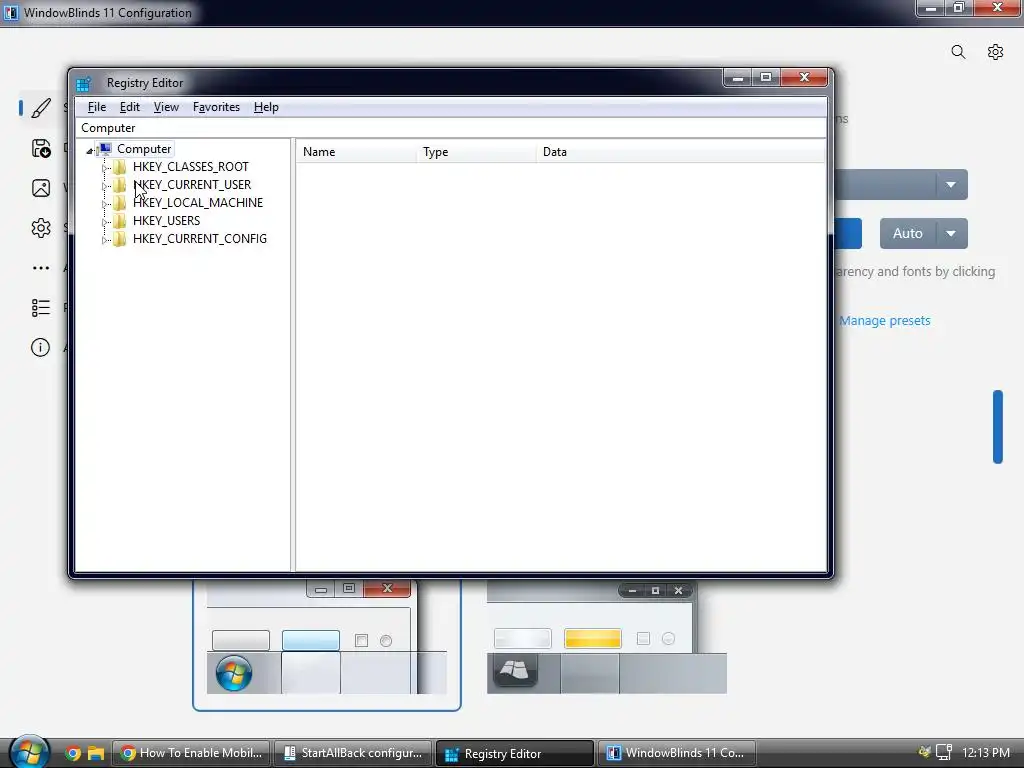Open the Auto dropdown arrow in WindowBlinds
Image resolution: width=1024 pixels, height=768 pixels.
952,234
